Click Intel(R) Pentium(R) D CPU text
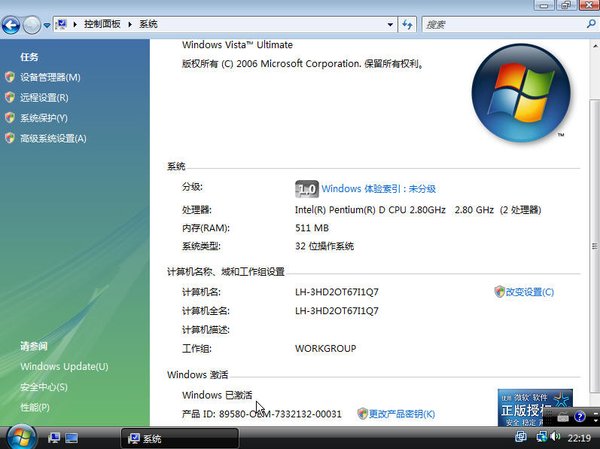This screenshot has width=600, height=449. pyautogui.click(x=370, y=210)
